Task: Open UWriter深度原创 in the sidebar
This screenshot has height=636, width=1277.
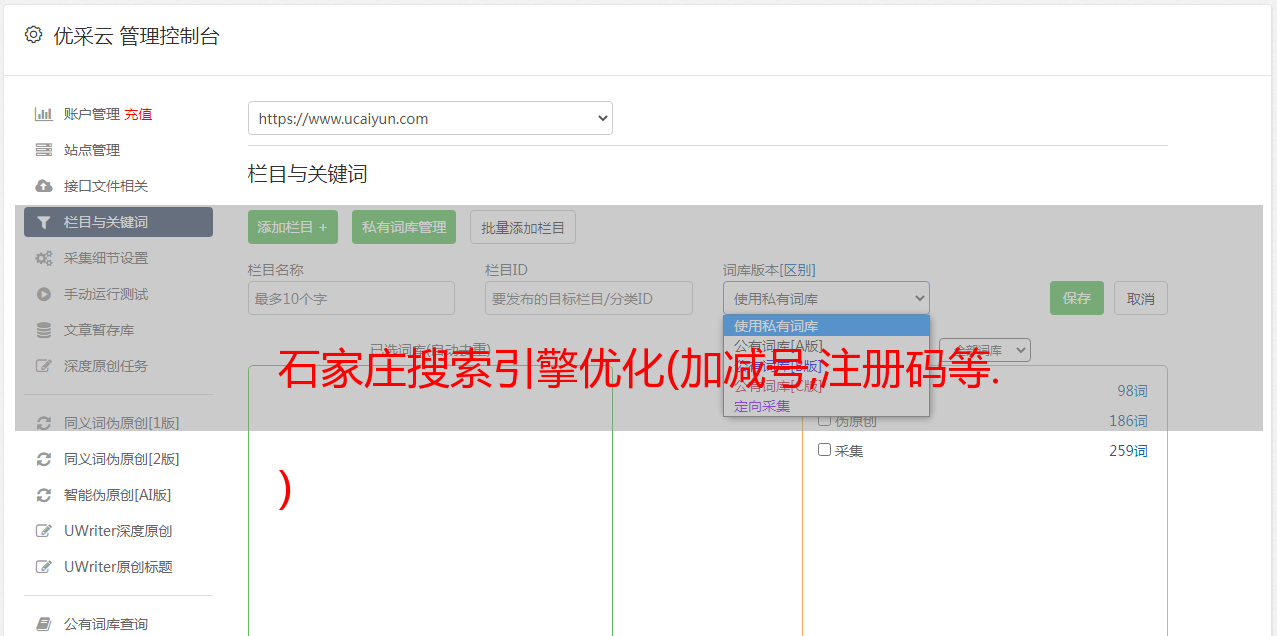Action: point(118,531)
